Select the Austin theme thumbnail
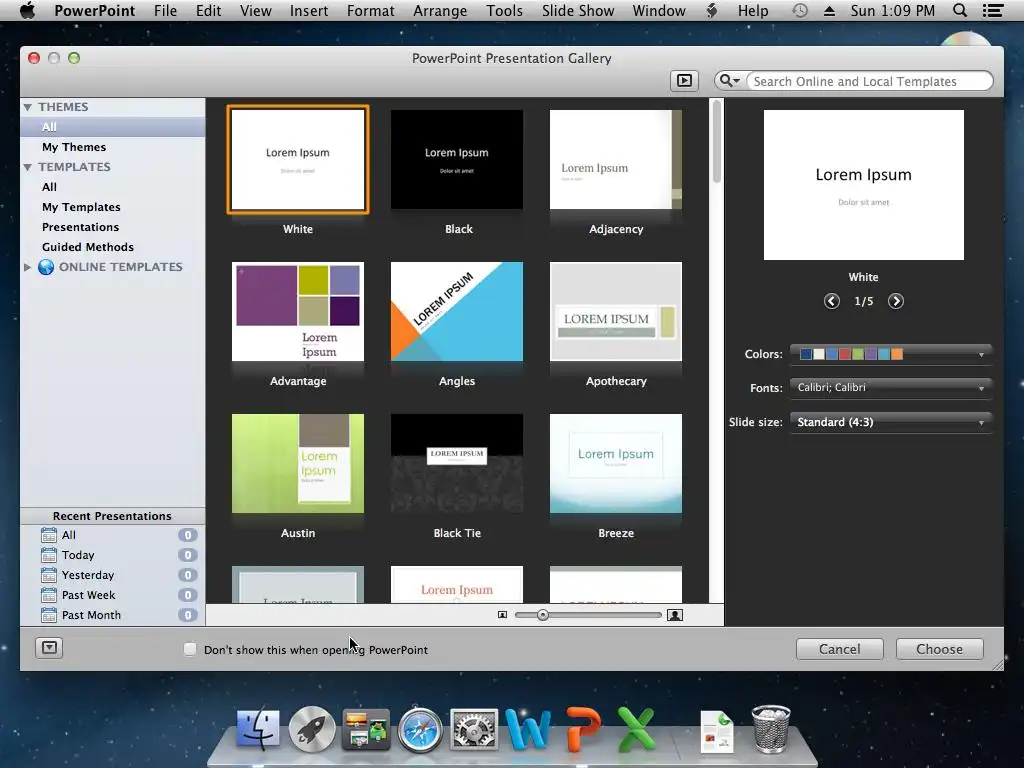The image size is (1024, 768). [x=298, y=464]
